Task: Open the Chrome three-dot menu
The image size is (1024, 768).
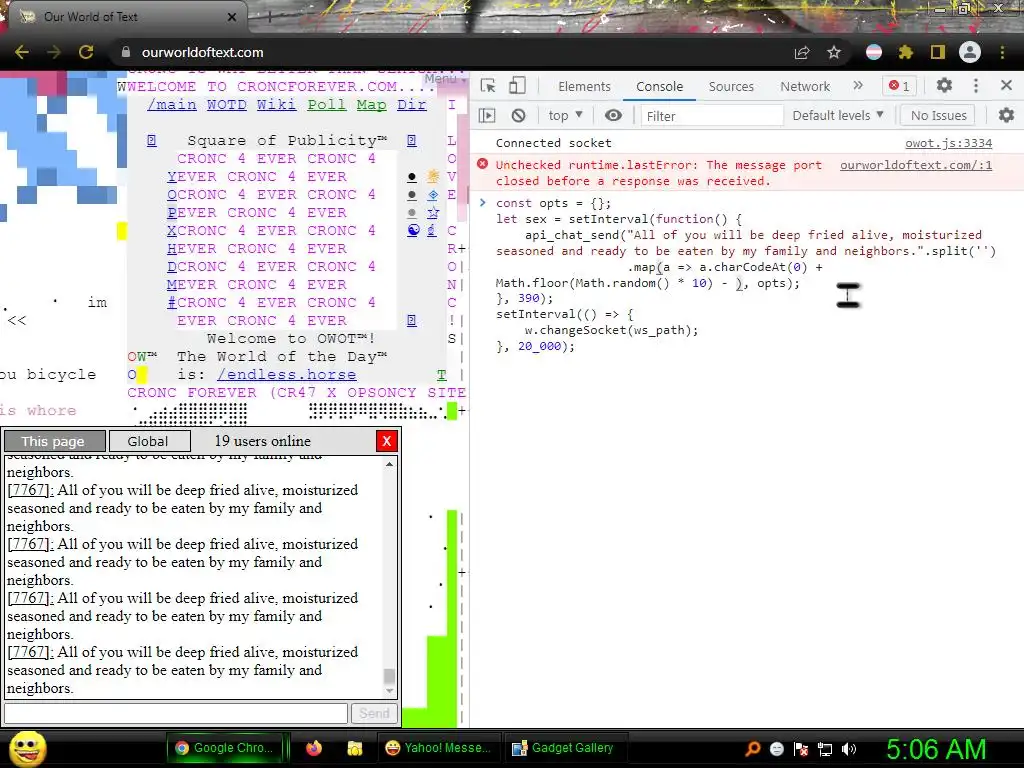Action: tap(1002, 52)
